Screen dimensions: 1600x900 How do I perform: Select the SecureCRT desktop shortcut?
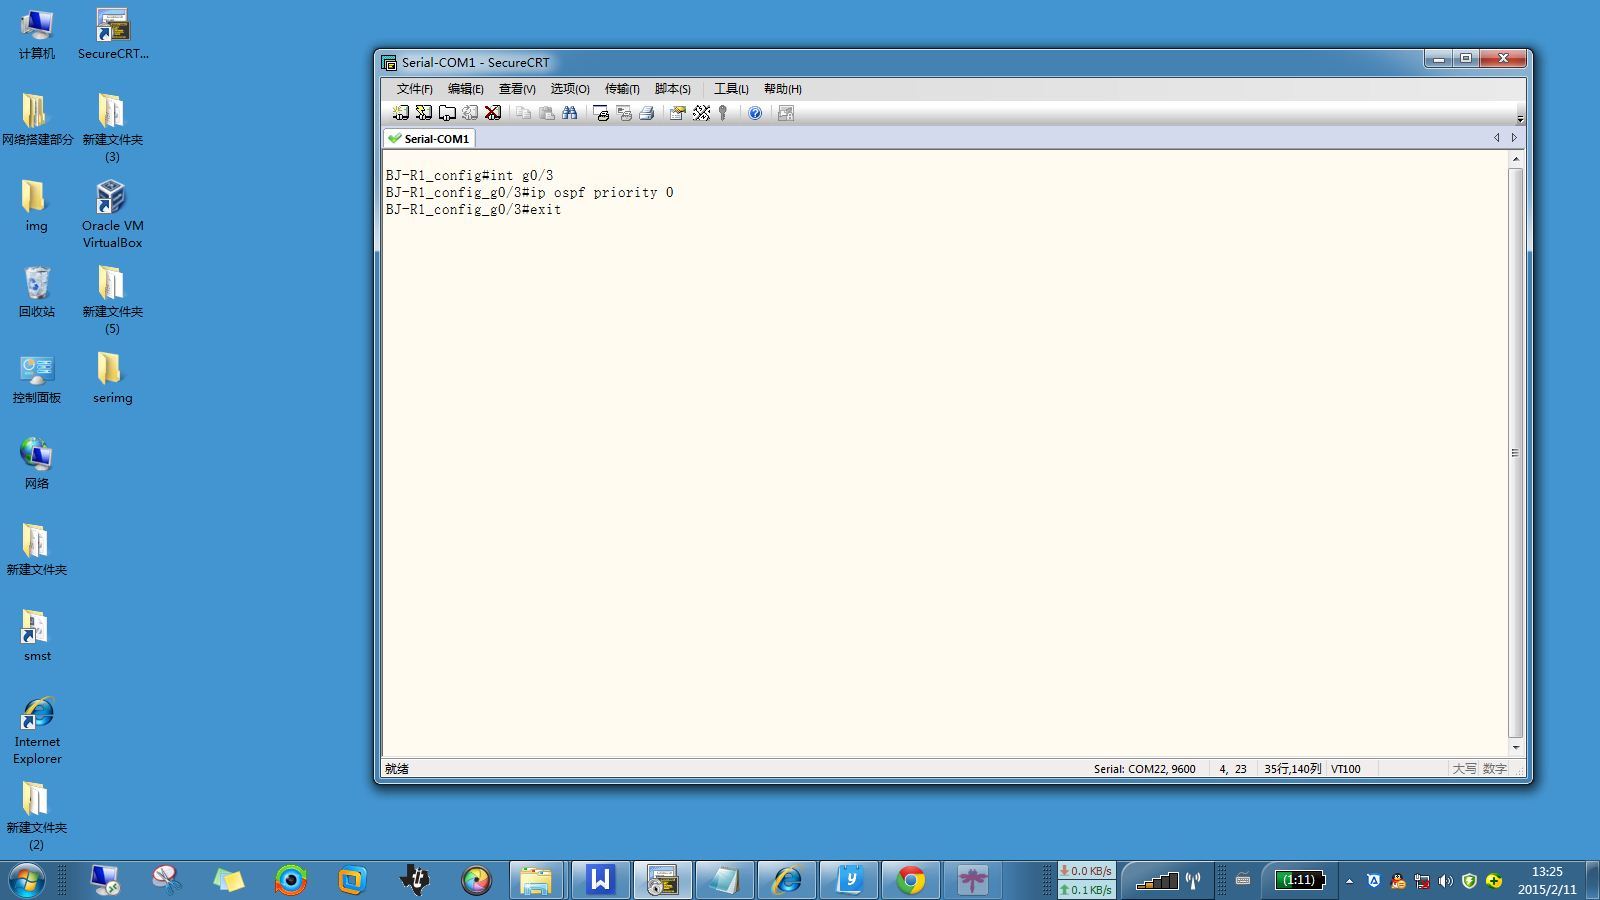pos(113,35)
